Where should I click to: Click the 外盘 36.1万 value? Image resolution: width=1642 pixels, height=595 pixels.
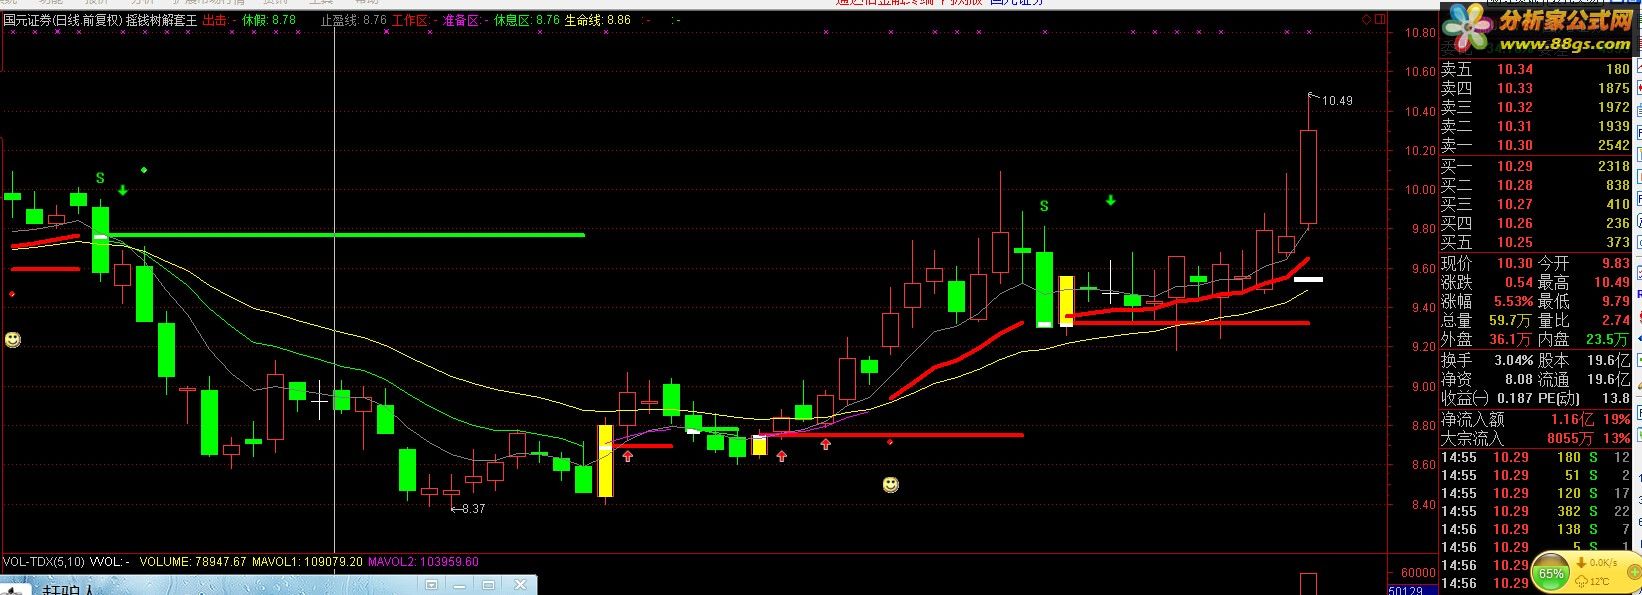click(1513, 339)
